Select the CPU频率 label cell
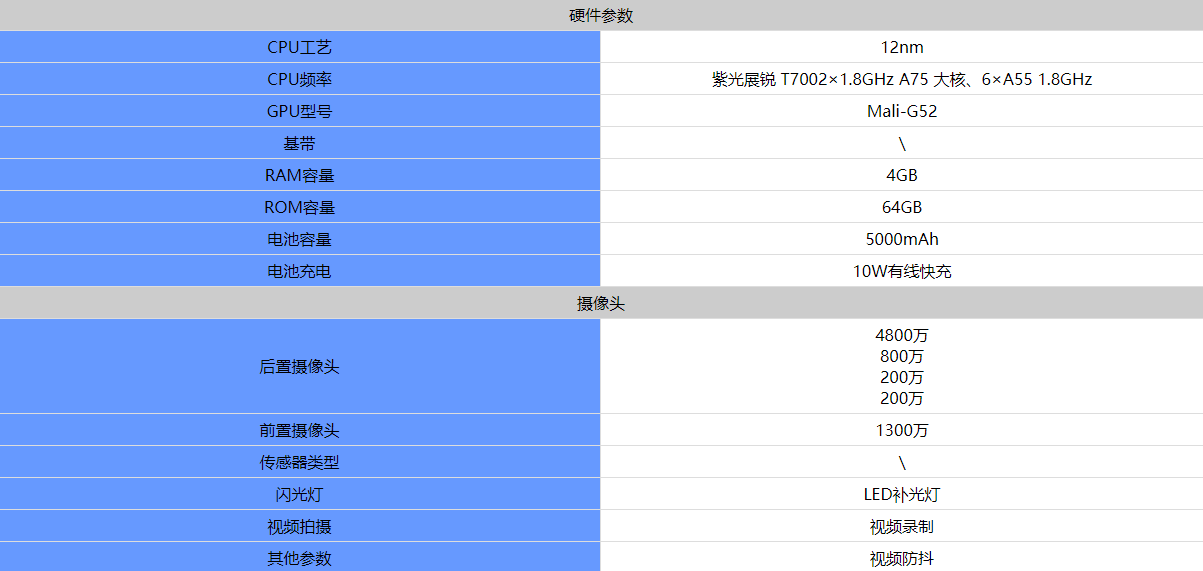Screen dimensions: 1203x571 coord(300,79)
